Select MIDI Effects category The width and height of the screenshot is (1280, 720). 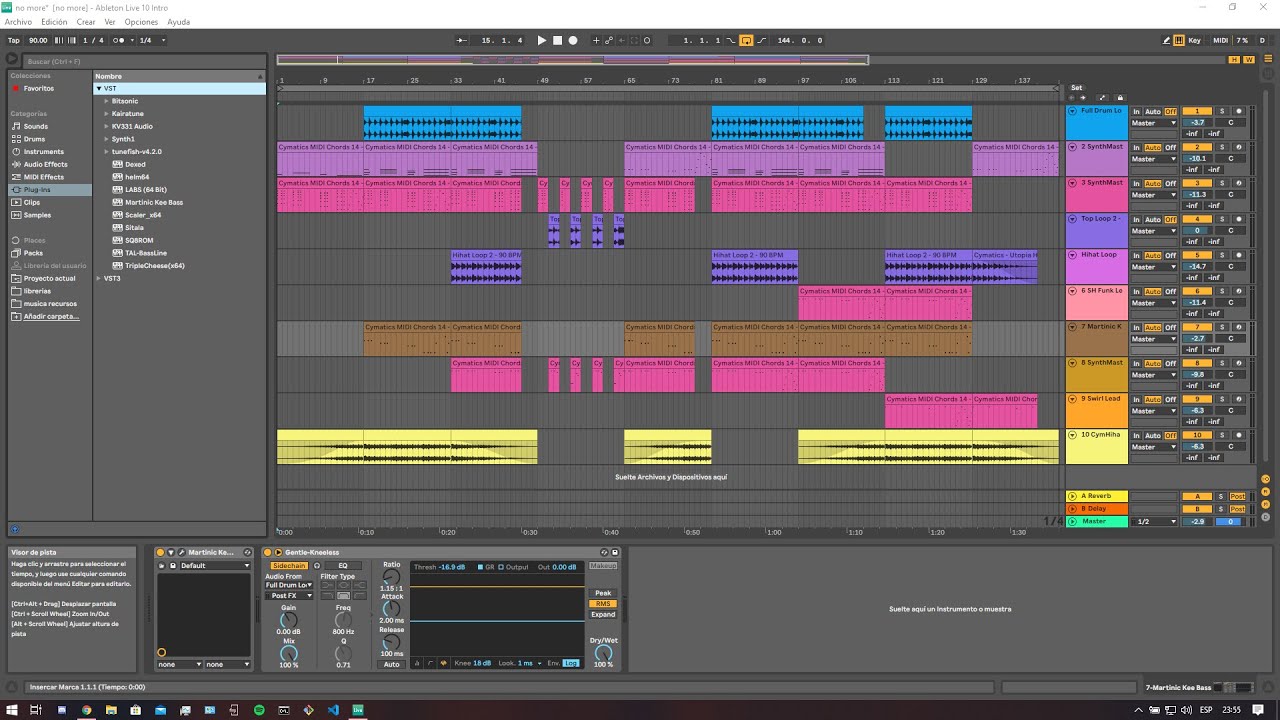point(44,177)
